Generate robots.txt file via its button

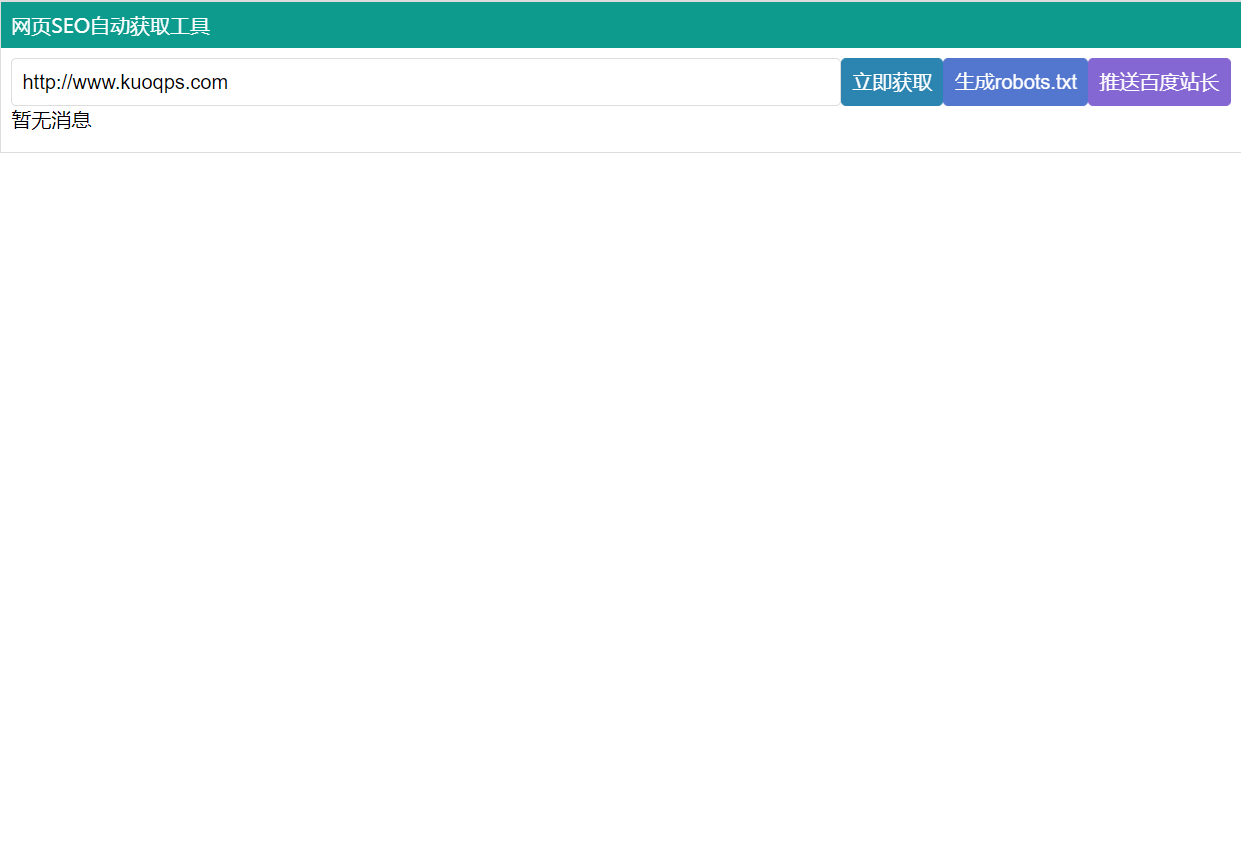click(x=1014, y=82)
